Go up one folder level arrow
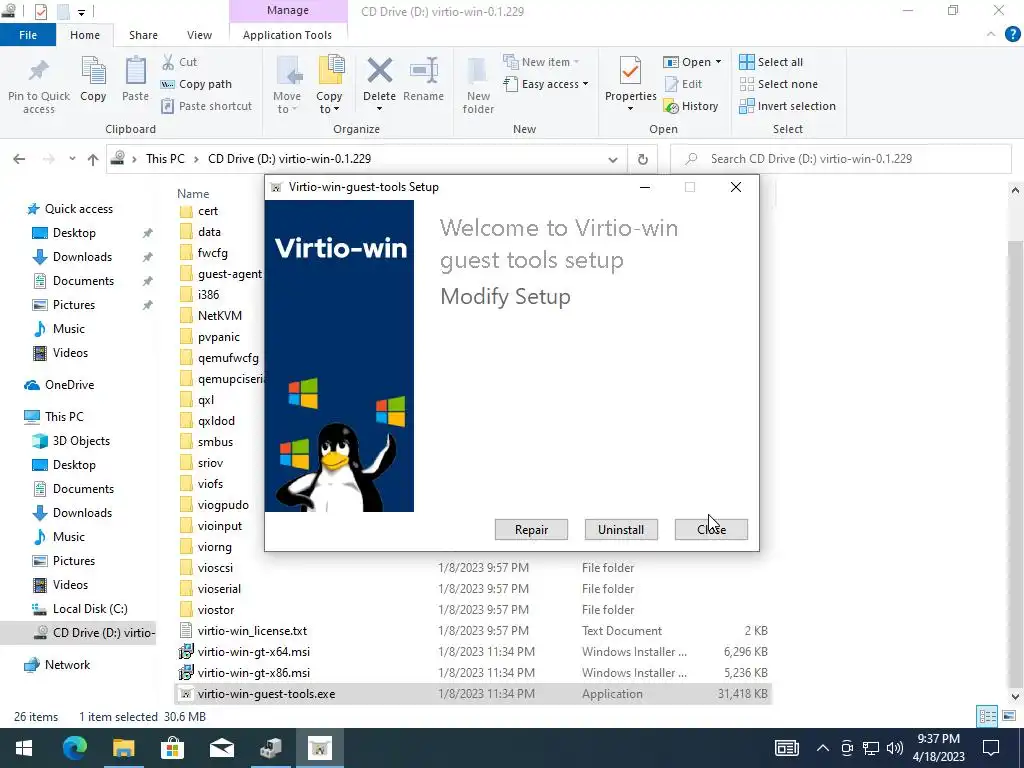Image resolution: width=1024 pixels, height=768 pixels. [93, 159]
